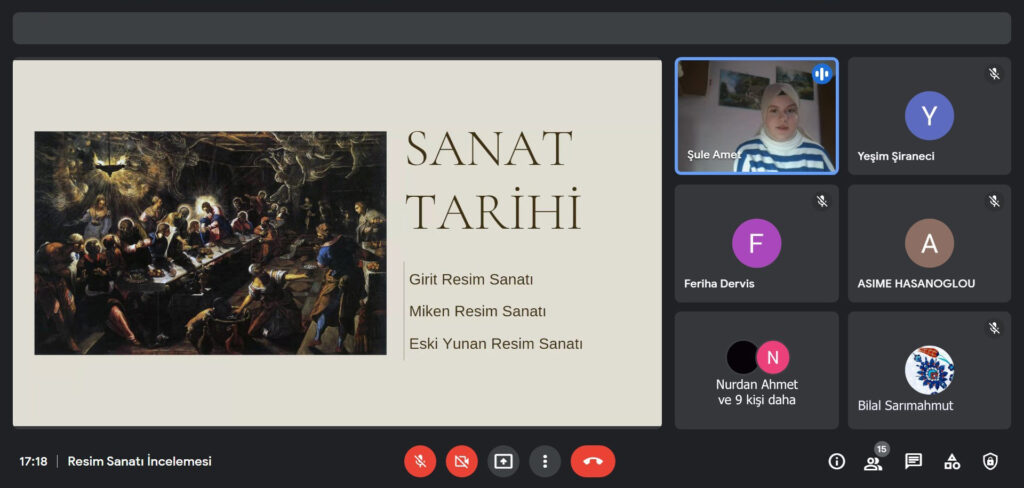Leave the call with red hang-up button
The height and width of the screenshot is (488, 1024).
593,461
